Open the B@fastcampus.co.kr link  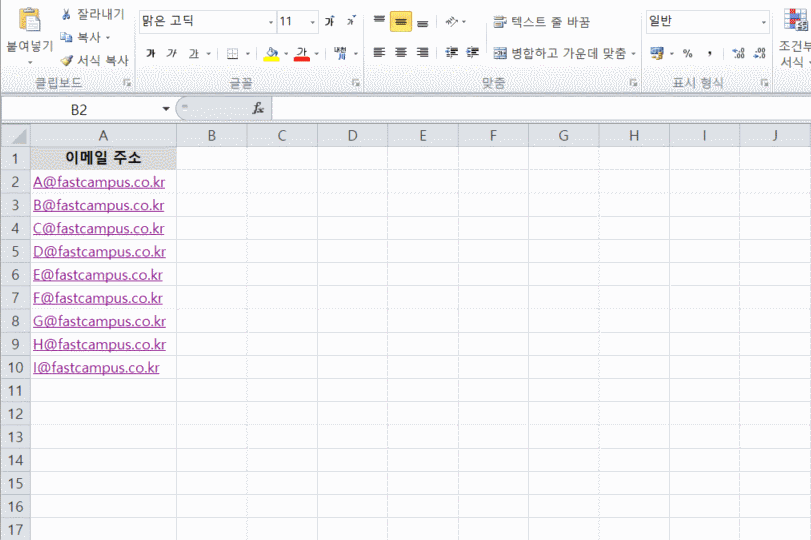click(x=99, y=205)
